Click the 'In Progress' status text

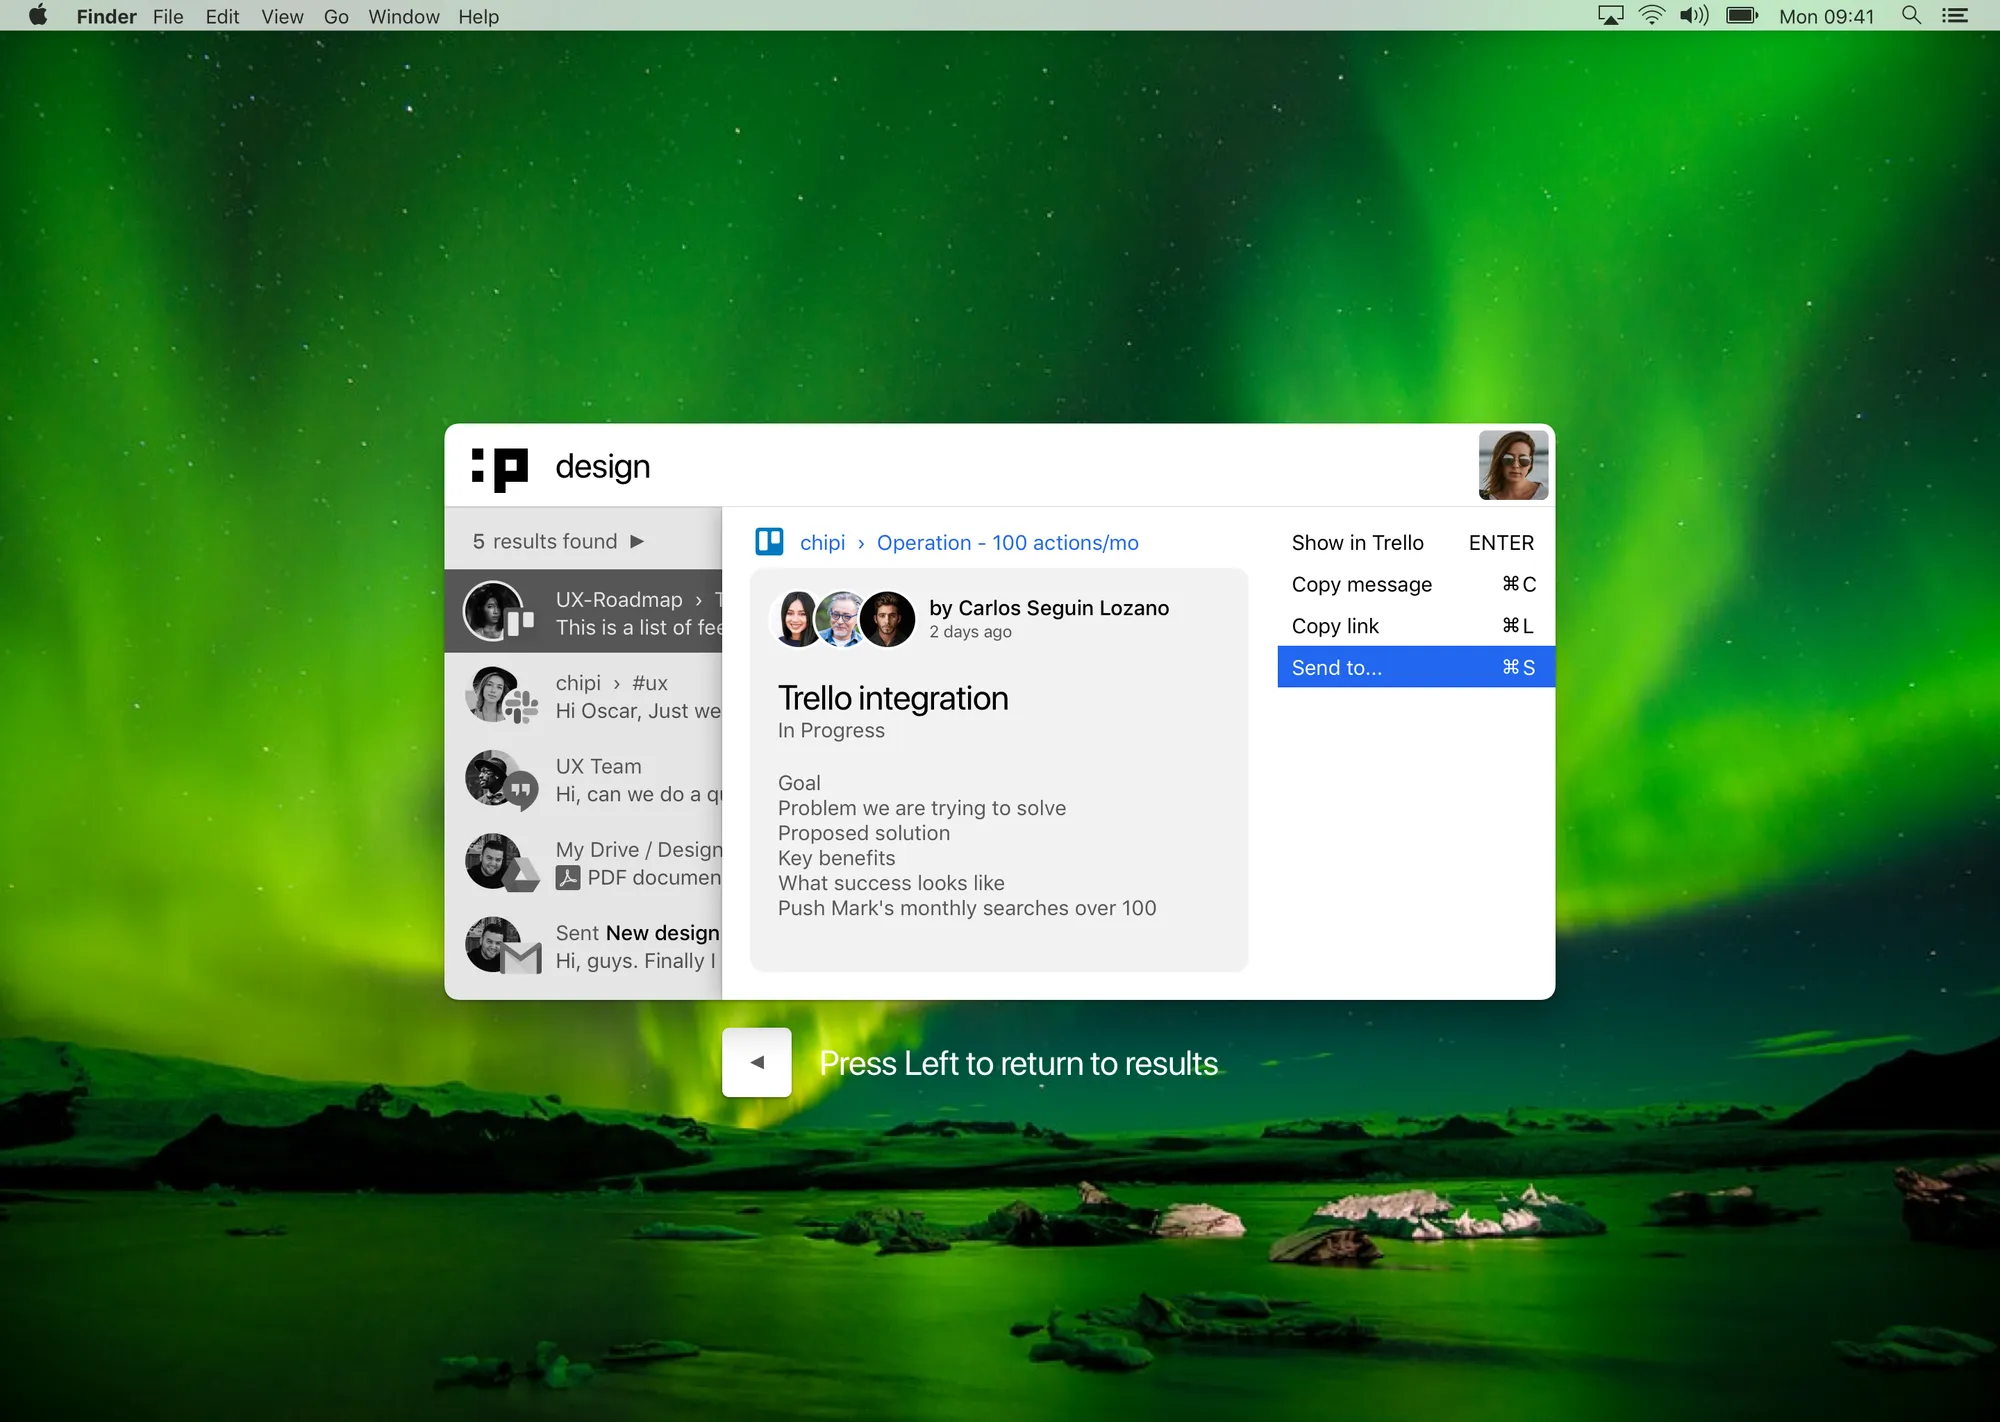(831, 730)
